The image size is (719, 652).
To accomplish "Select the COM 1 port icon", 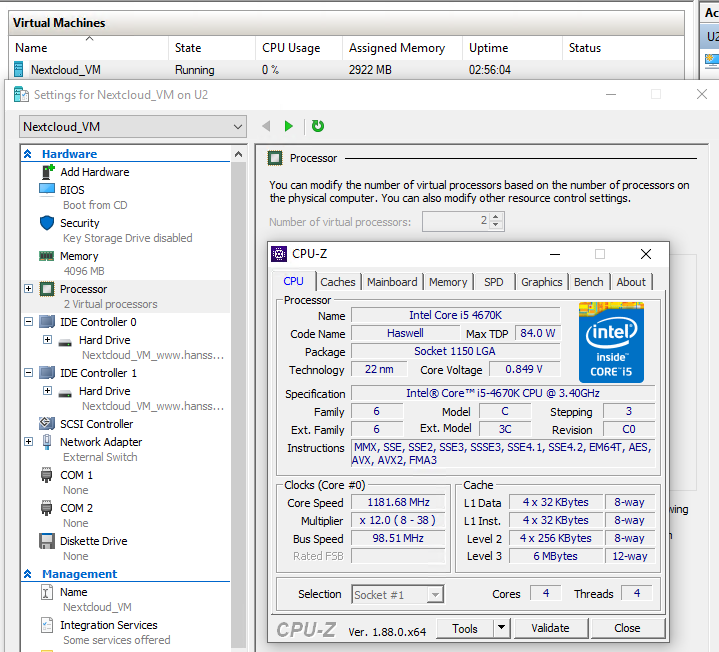I will pyautogui.click(x=46, y=475).
